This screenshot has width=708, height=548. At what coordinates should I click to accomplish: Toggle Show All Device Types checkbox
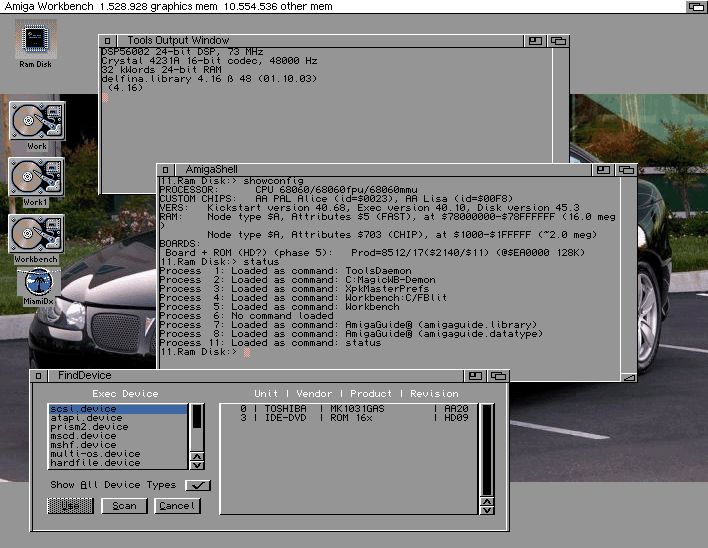click(198, 485)
